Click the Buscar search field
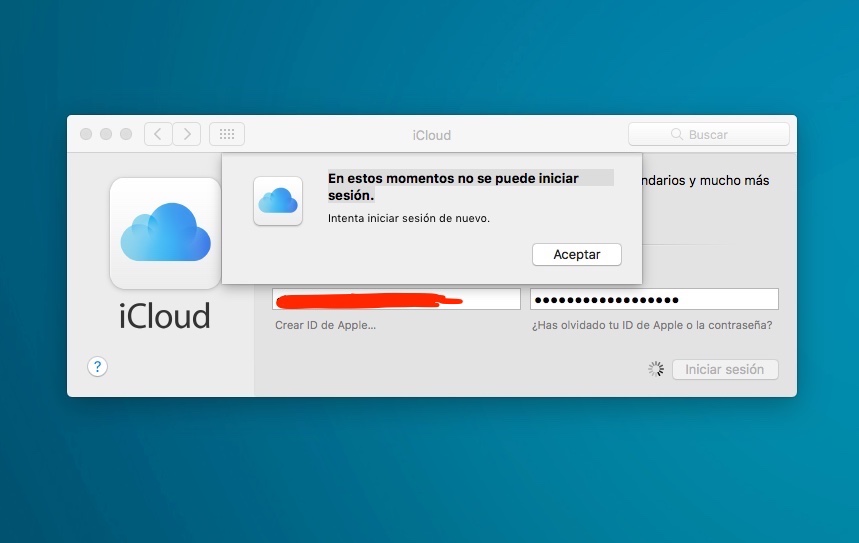Screen dimensions: 859x543 click(x=708, y=134)
